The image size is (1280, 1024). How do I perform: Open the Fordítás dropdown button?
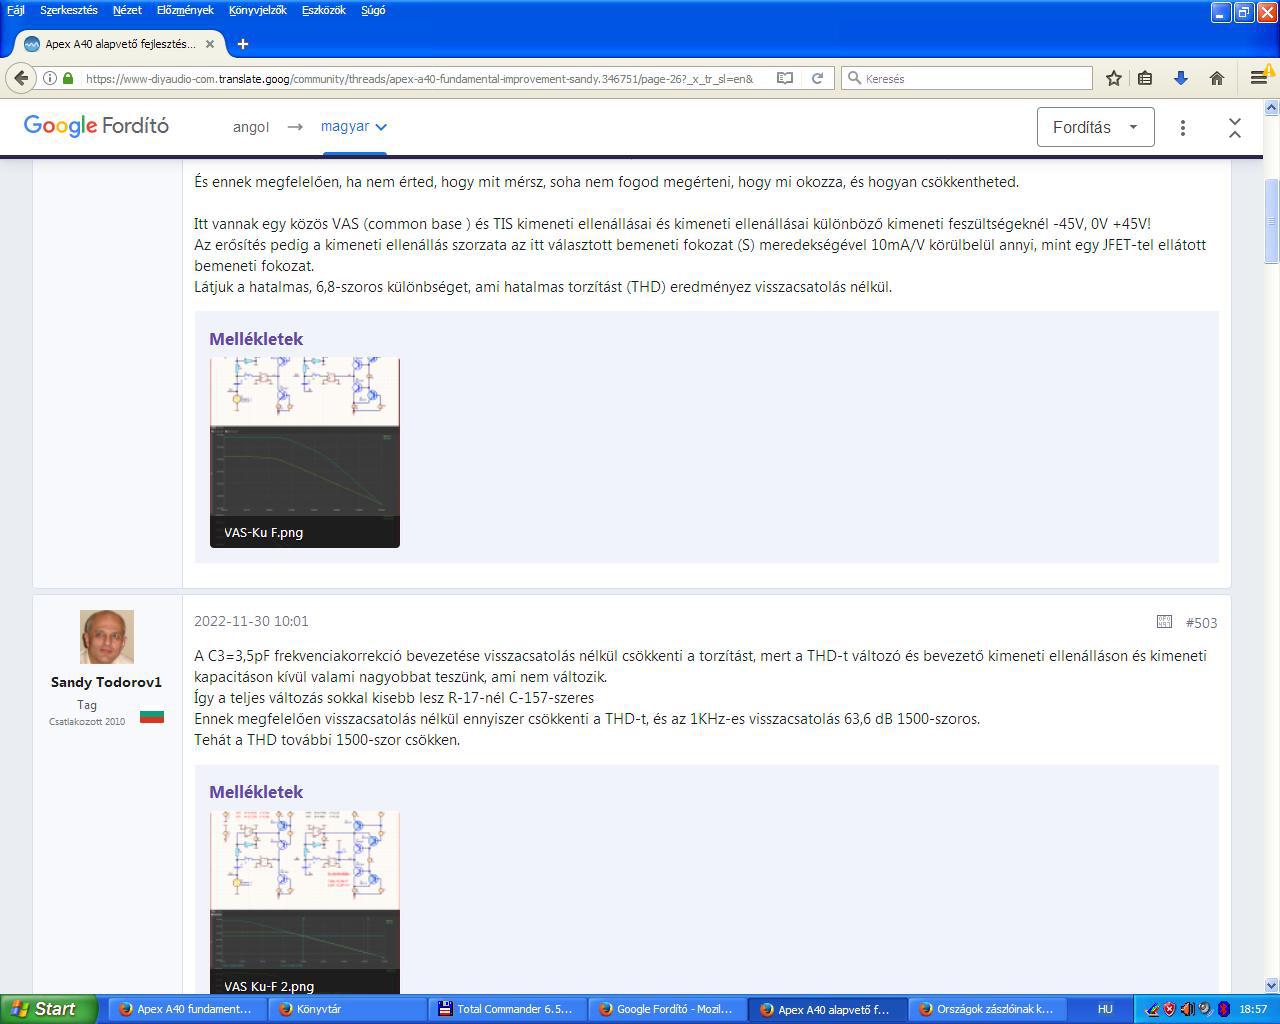point(1095,127)
